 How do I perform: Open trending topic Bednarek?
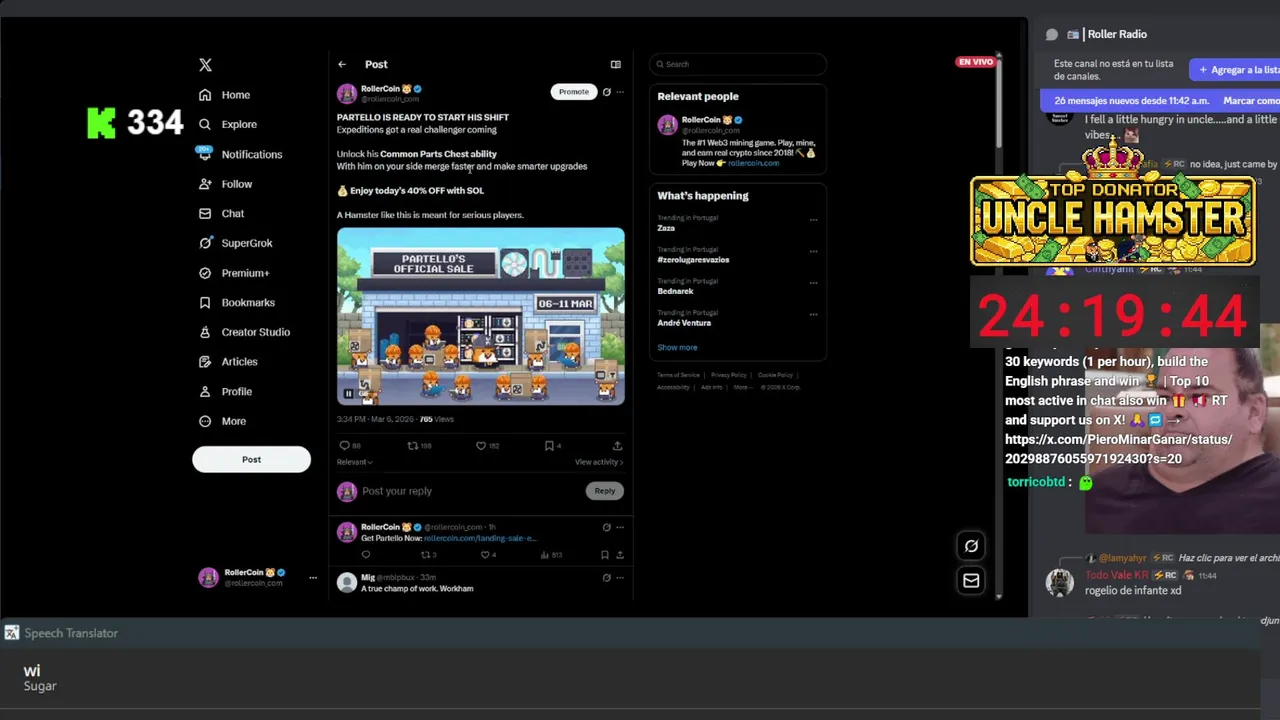coord(675,291)
